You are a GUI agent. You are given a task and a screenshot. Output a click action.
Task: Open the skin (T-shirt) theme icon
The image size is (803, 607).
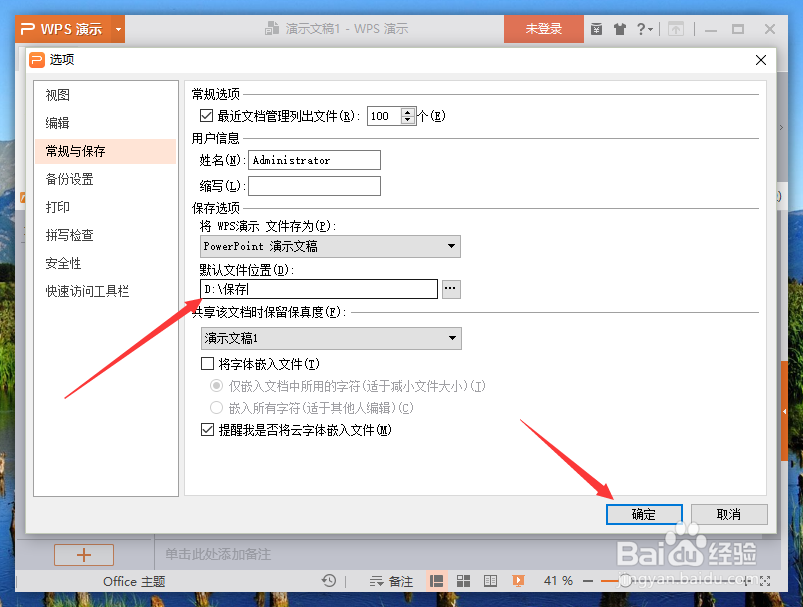[620, 29]
